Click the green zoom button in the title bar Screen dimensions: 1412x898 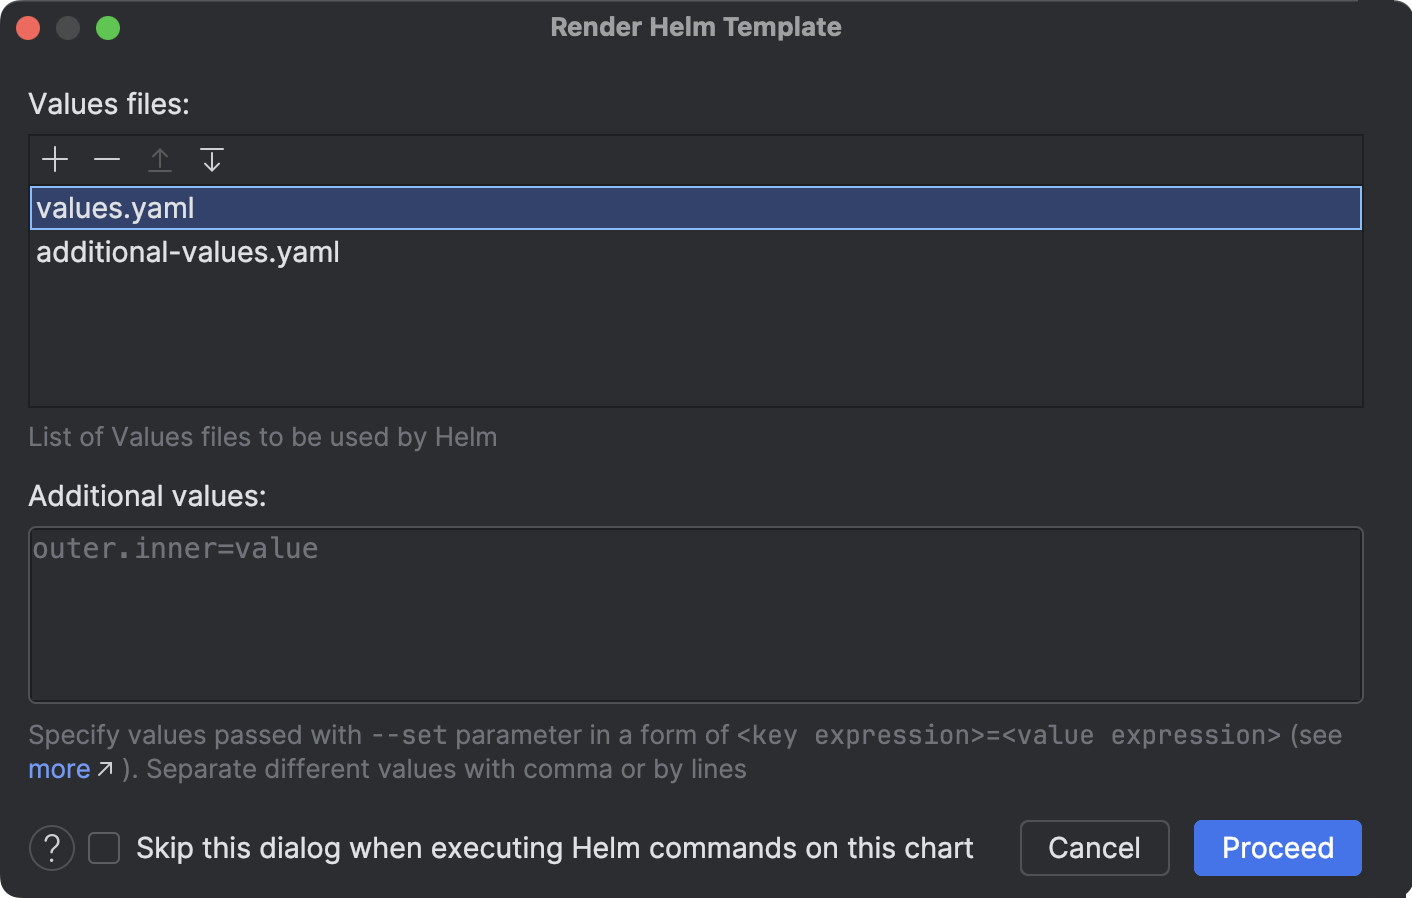pyautogui.click(x=108, y=27)
